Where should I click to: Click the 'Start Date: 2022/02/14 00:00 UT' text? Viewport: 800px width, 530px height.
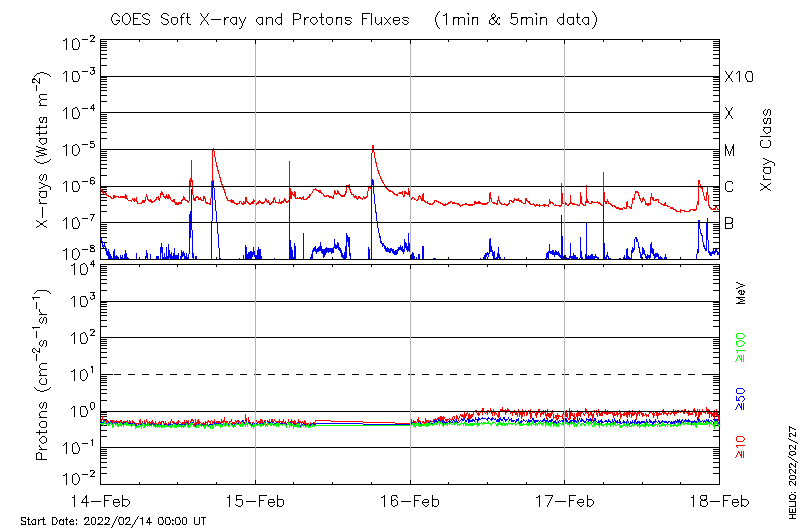pos(113,521)
